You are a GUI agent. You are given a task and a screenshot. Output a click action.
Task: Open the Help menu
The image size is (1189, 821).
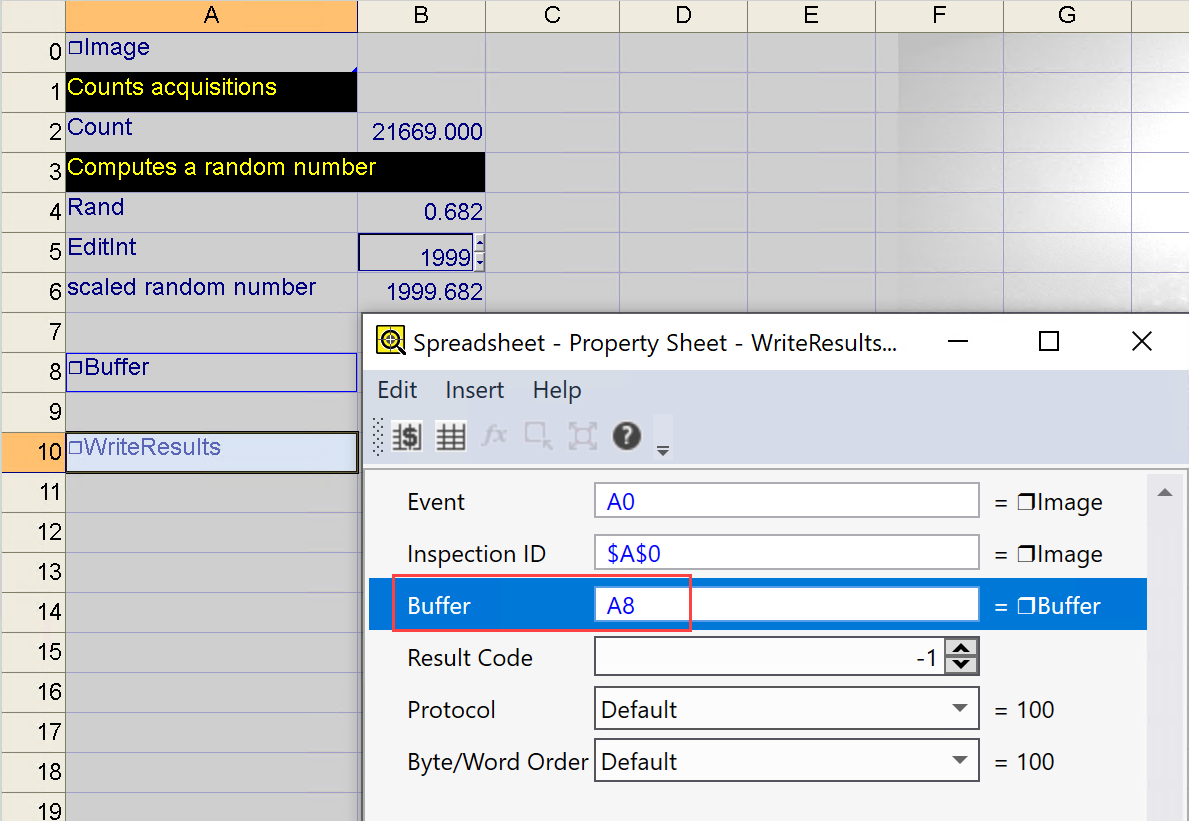point(557,390)
